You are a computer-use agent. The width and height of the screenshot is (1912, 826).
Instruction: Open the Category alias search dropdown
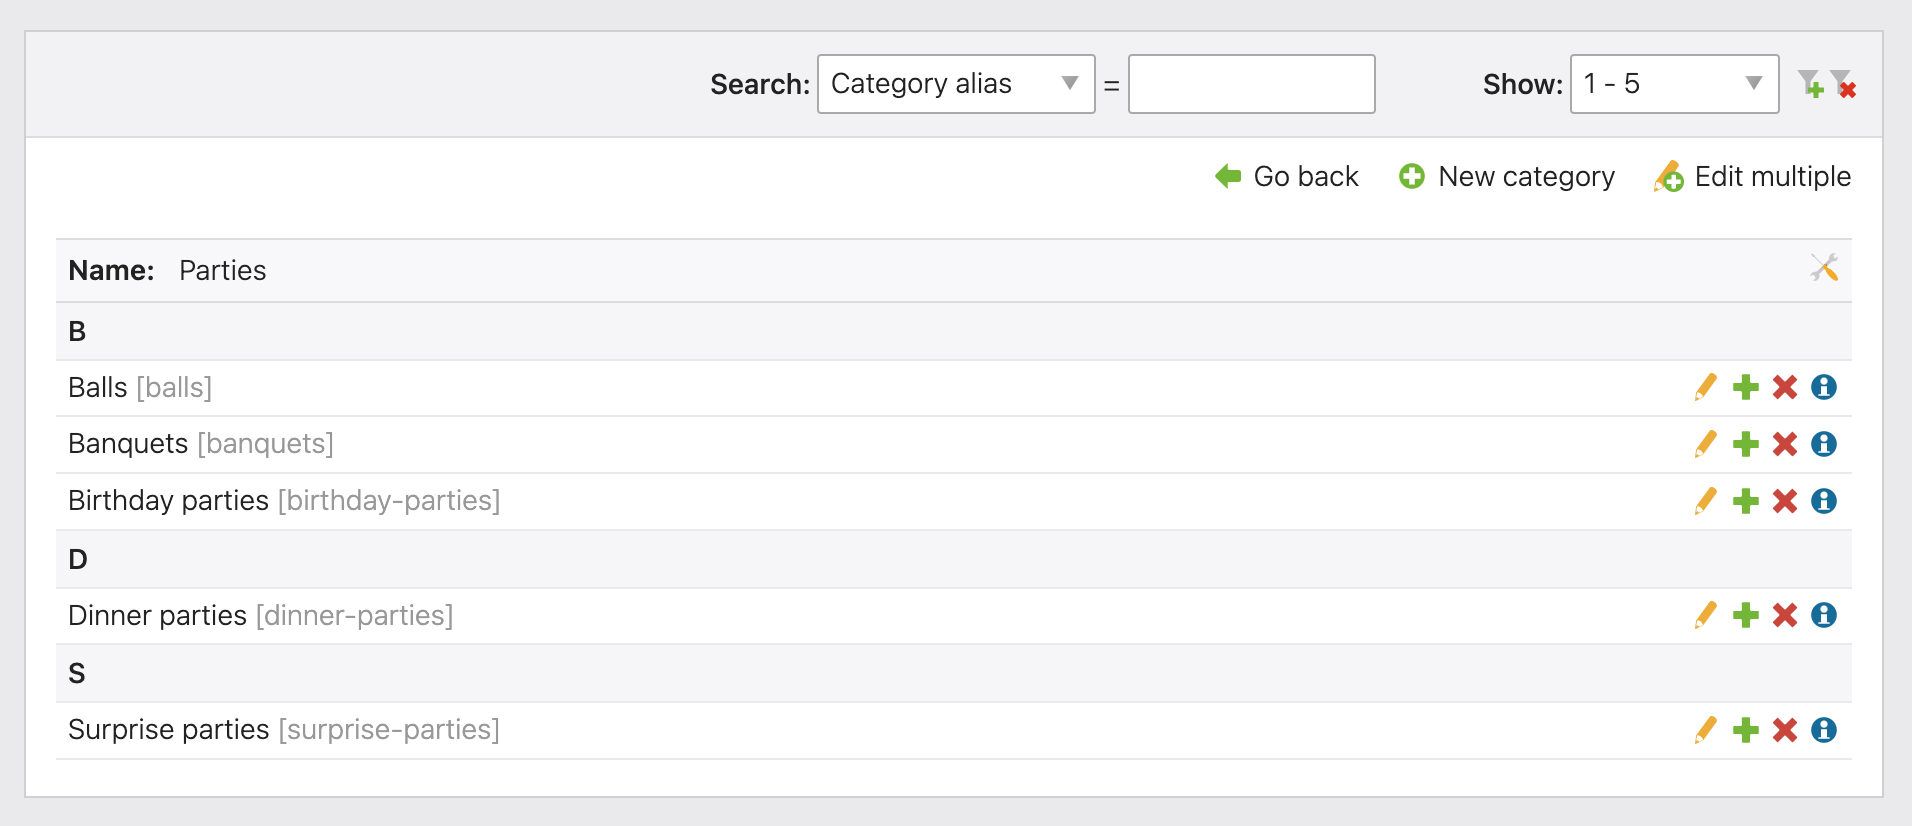(955, 84)
